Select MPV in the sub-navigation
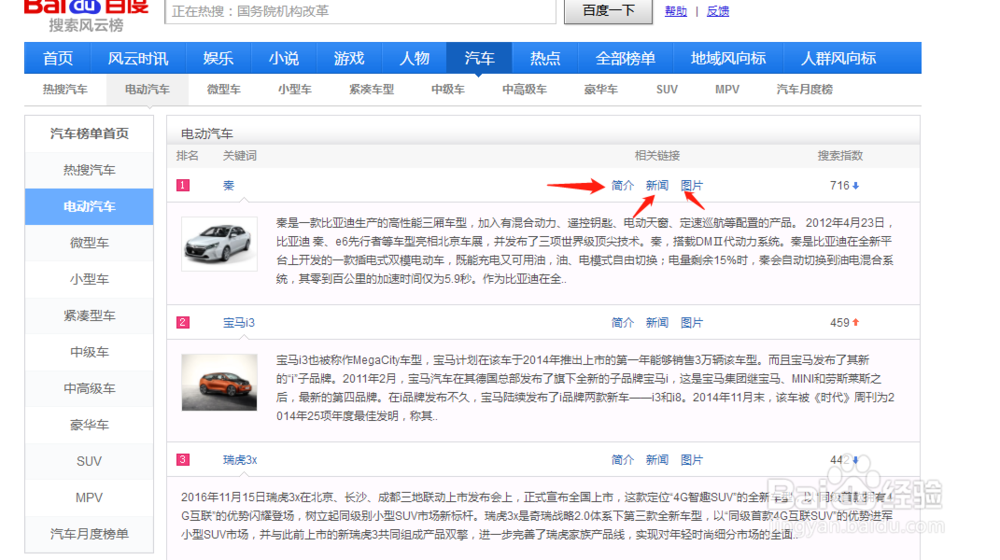 (x=727, y=89)
